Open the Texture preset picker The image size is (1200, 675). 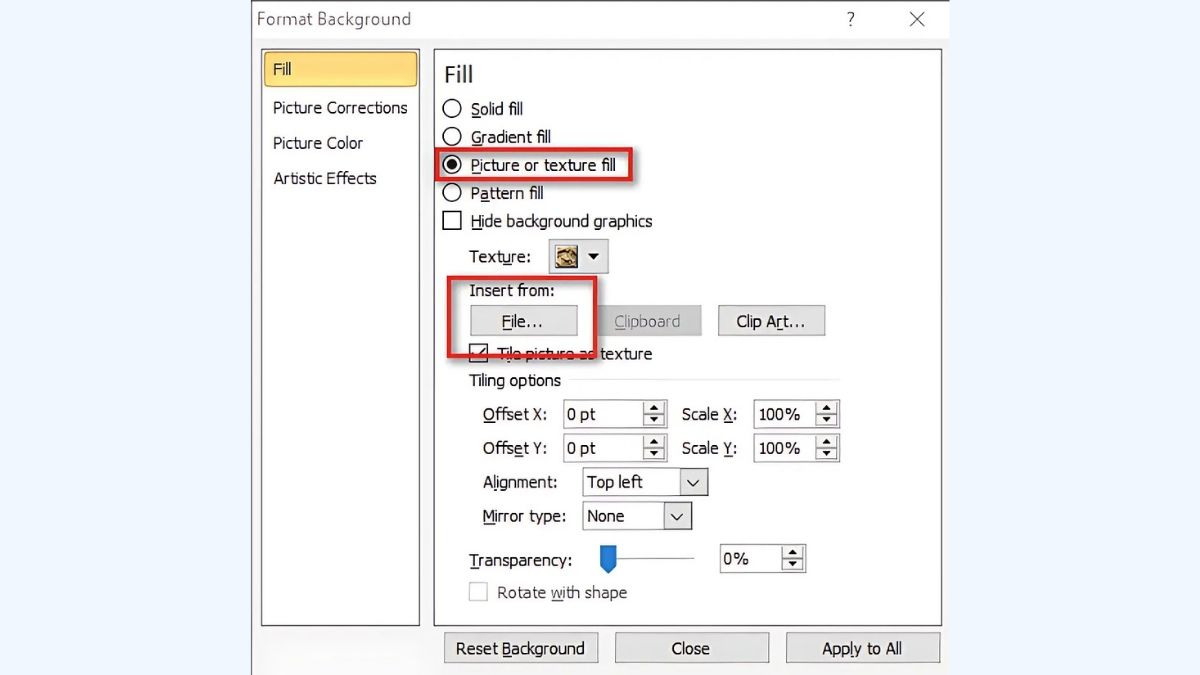(579, 257)
